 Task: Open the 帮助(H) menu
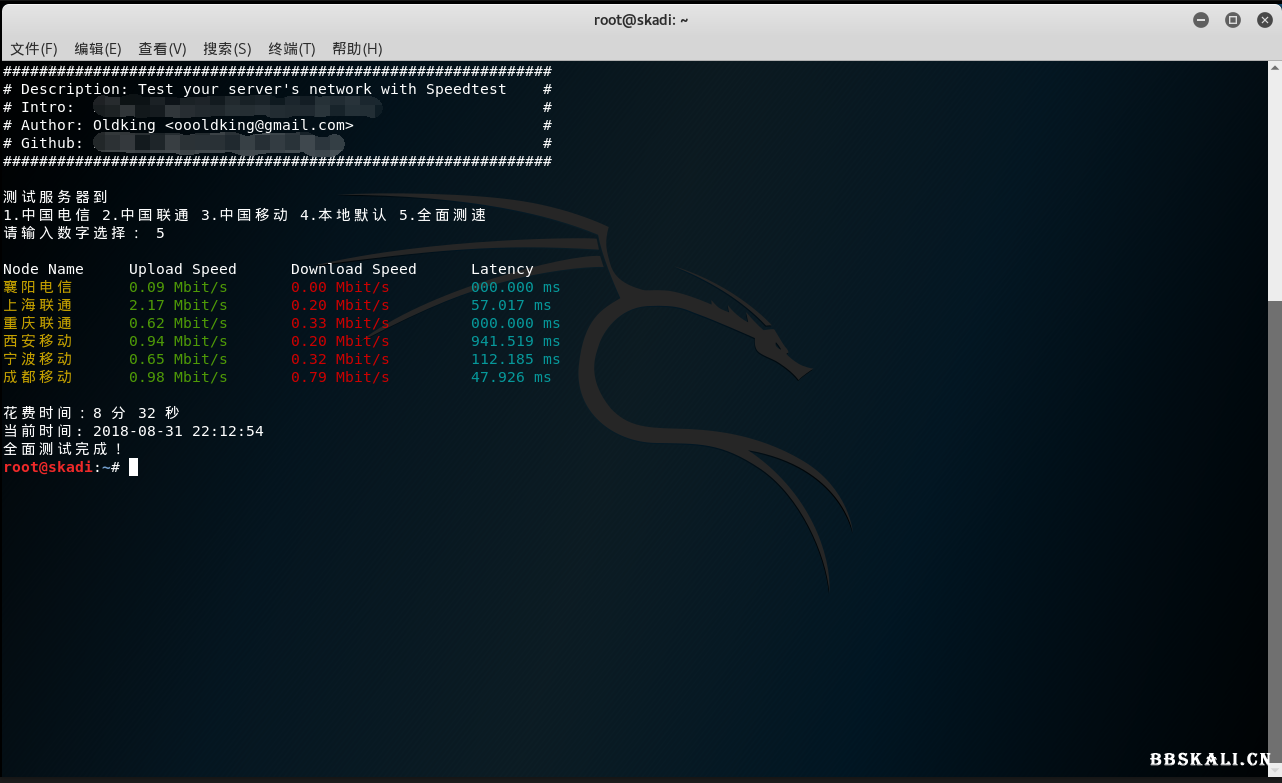[357, 49]
